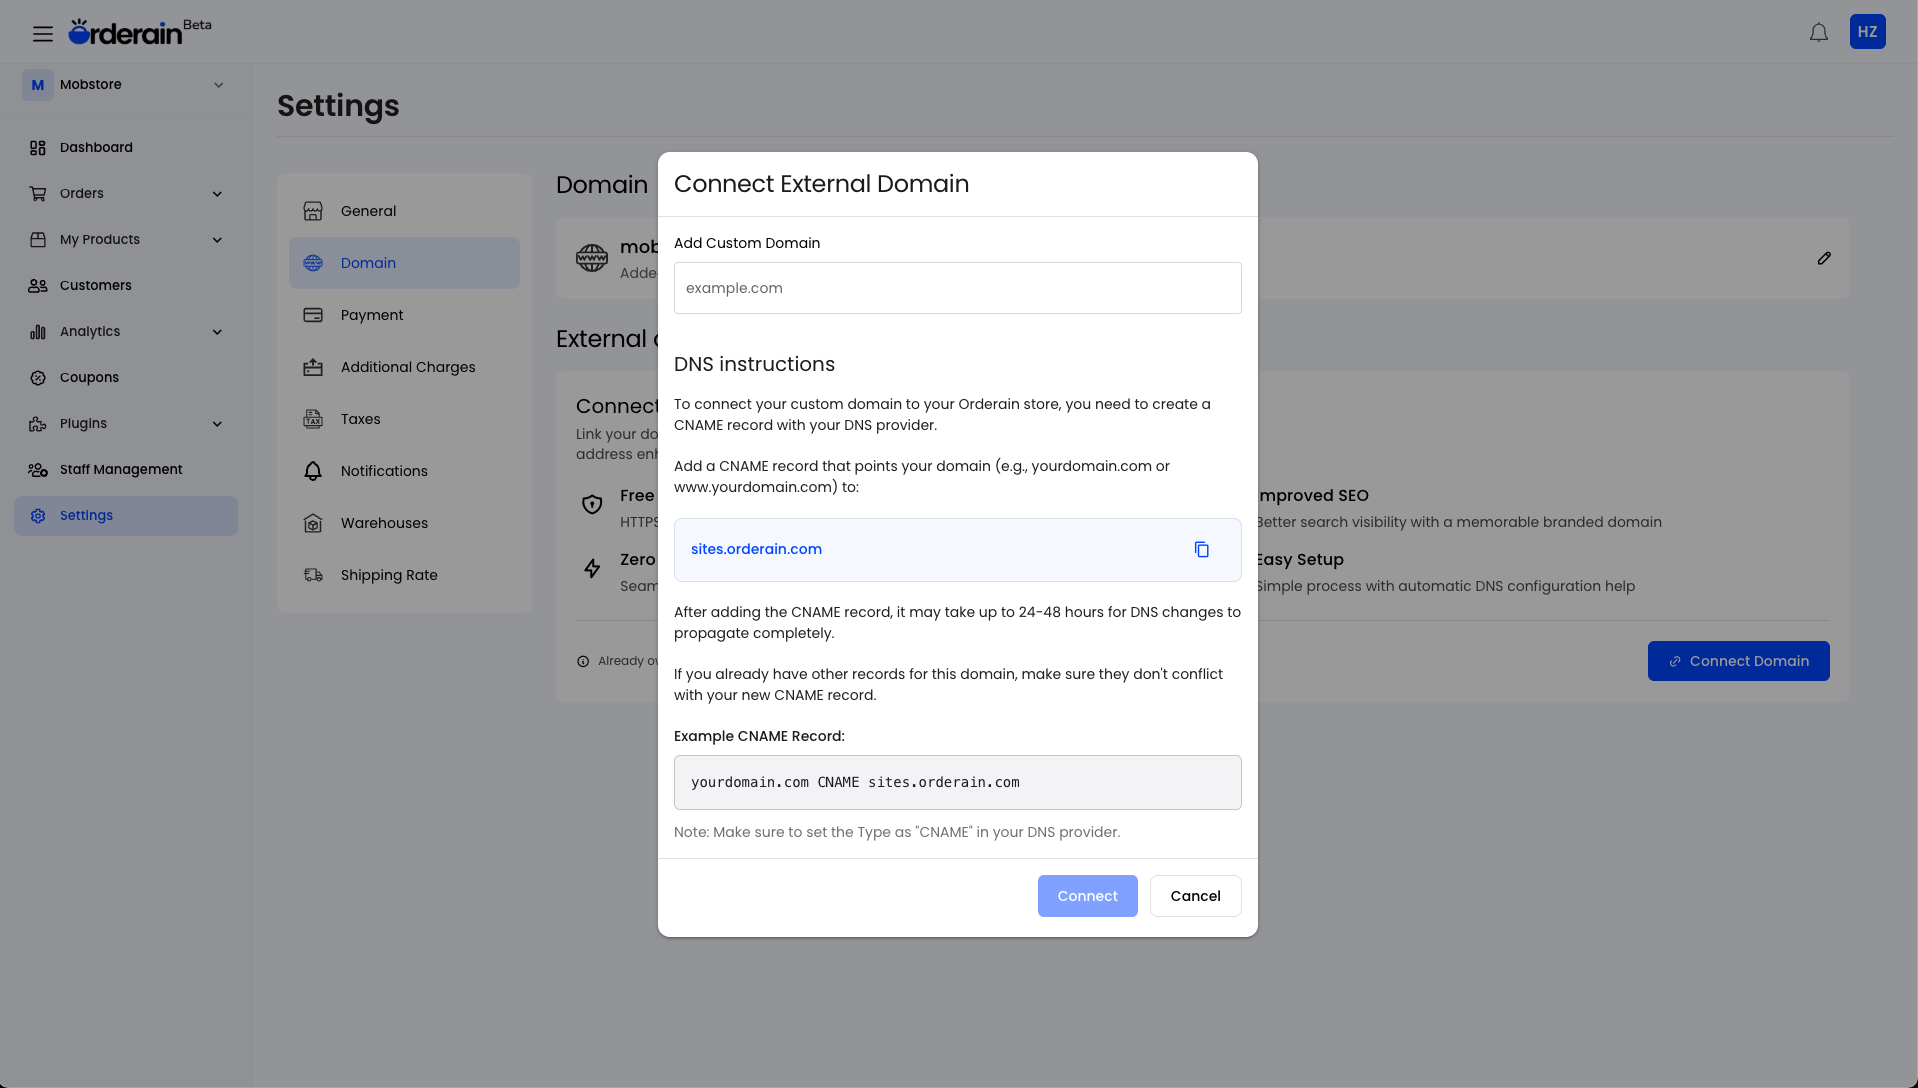Open the Payment settings tab
The image size is (1918, 1088).
pos(372,315)
